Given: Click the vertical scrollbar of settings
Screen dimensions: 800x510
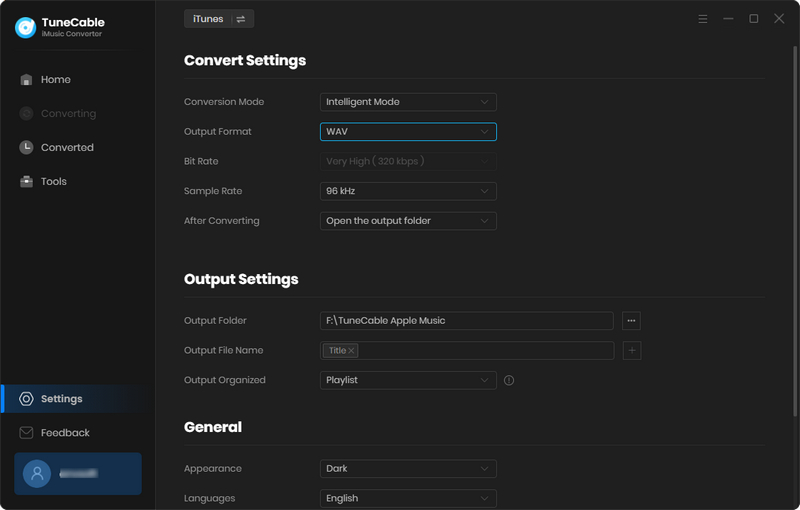Looking at the screenshot, I should coord(795,231).
